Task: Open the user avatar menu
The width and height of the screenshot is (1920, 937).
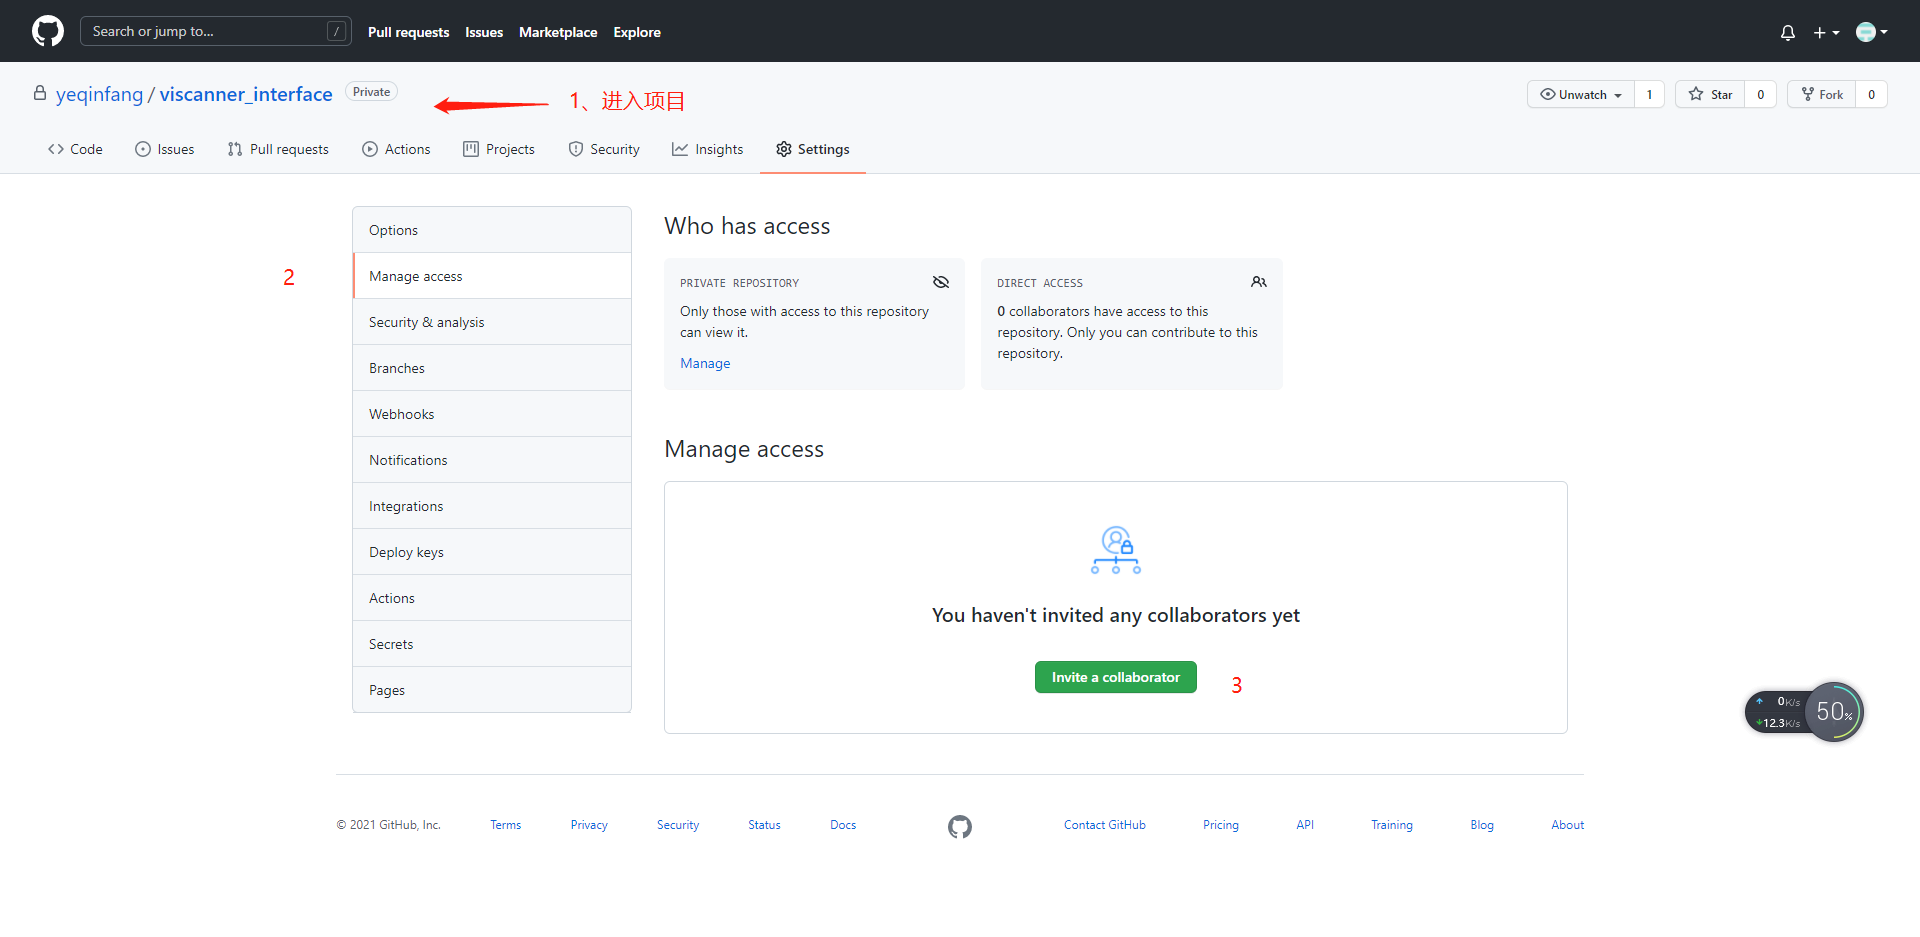Action: point(1871,32)
